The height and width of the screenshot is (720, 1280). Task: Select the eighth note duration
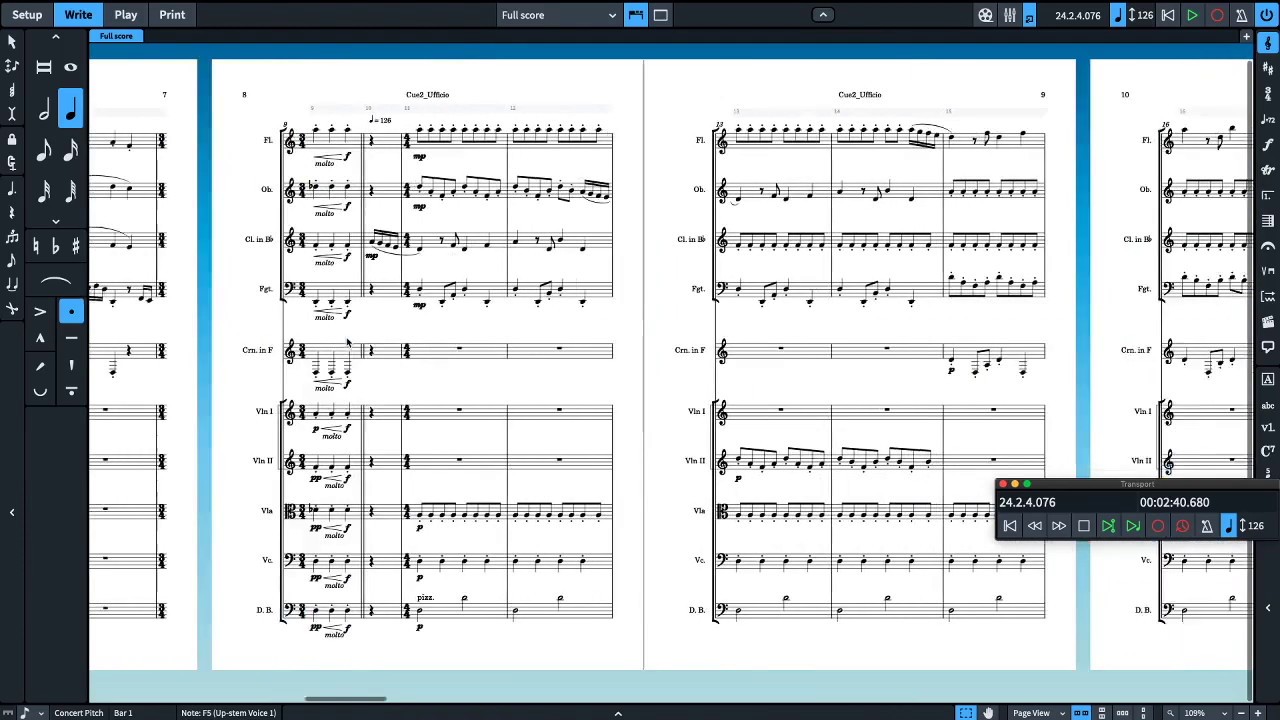pos(44,151)
